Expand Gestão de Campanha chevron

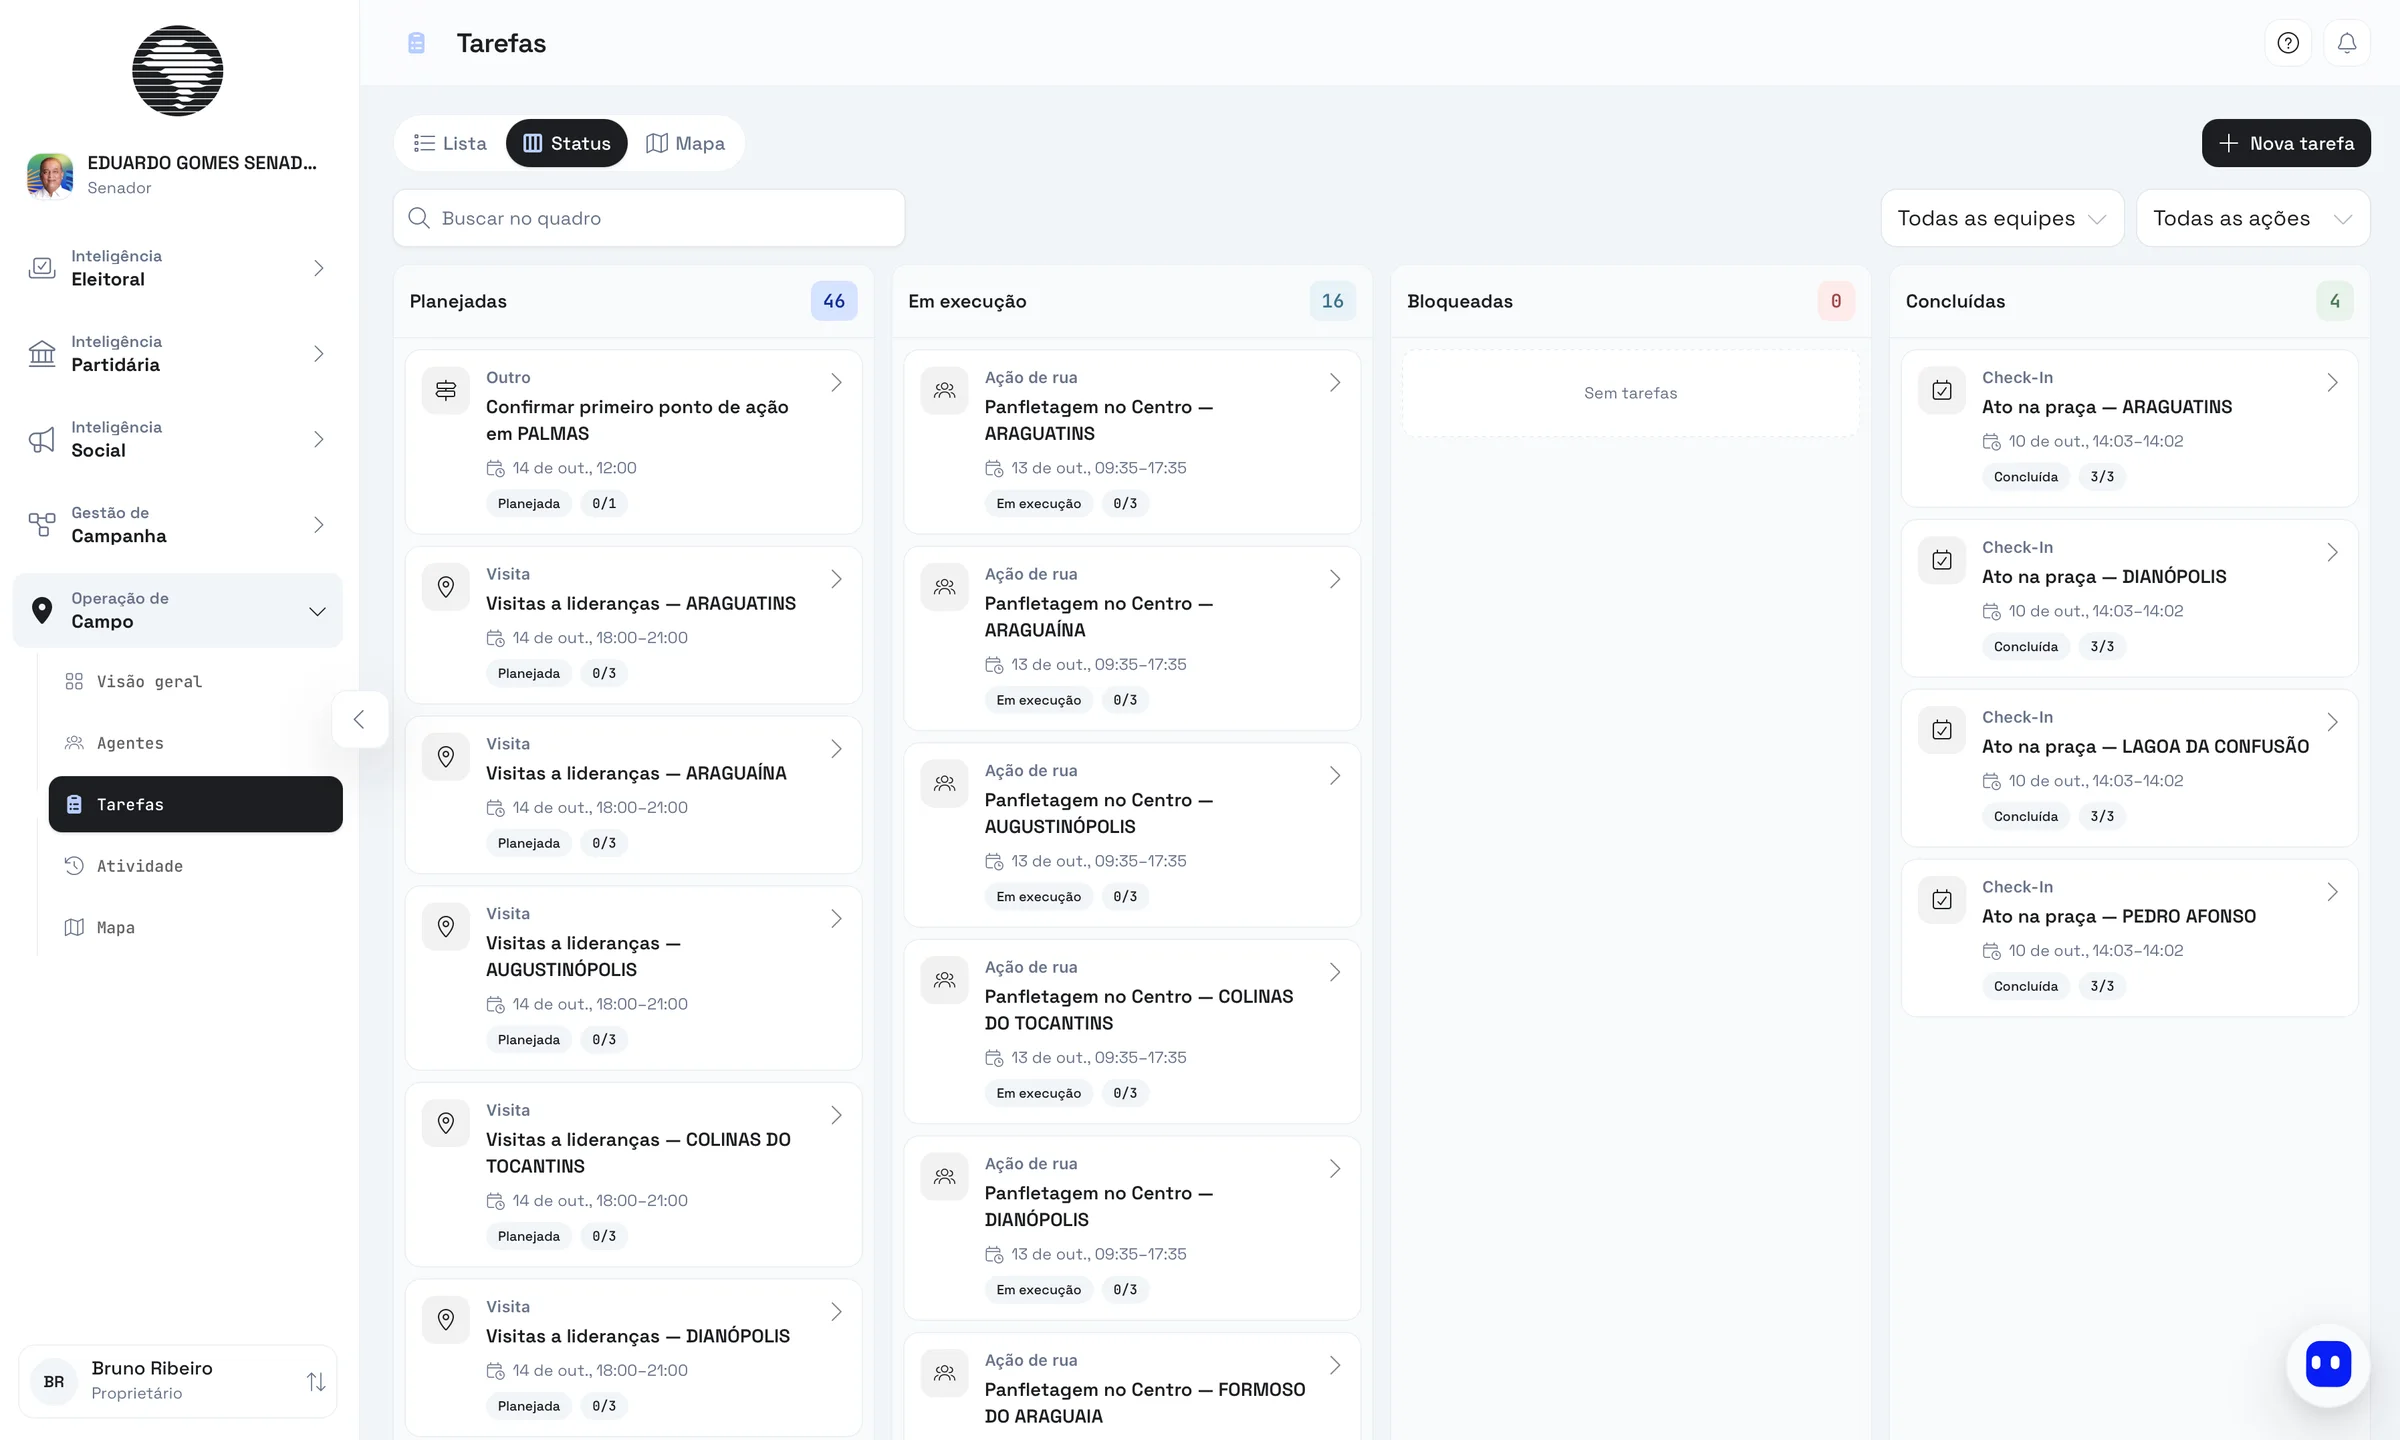click(x=318, y=524)
